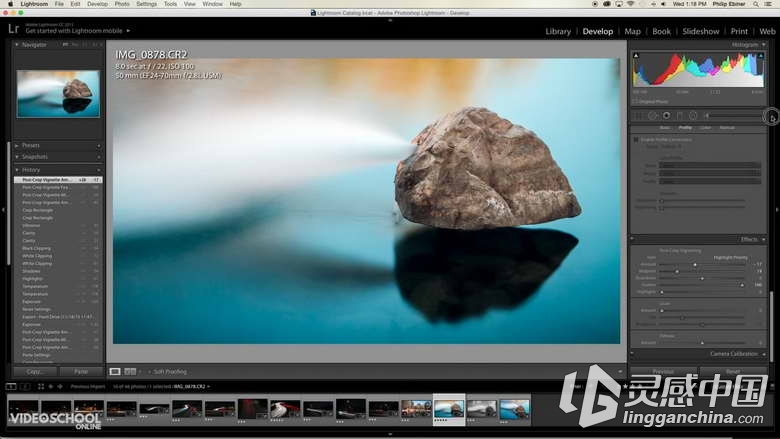Select Before/After view icon in toolbar
The width and height of the screenshot is (780, 439).
pos(130,372)
